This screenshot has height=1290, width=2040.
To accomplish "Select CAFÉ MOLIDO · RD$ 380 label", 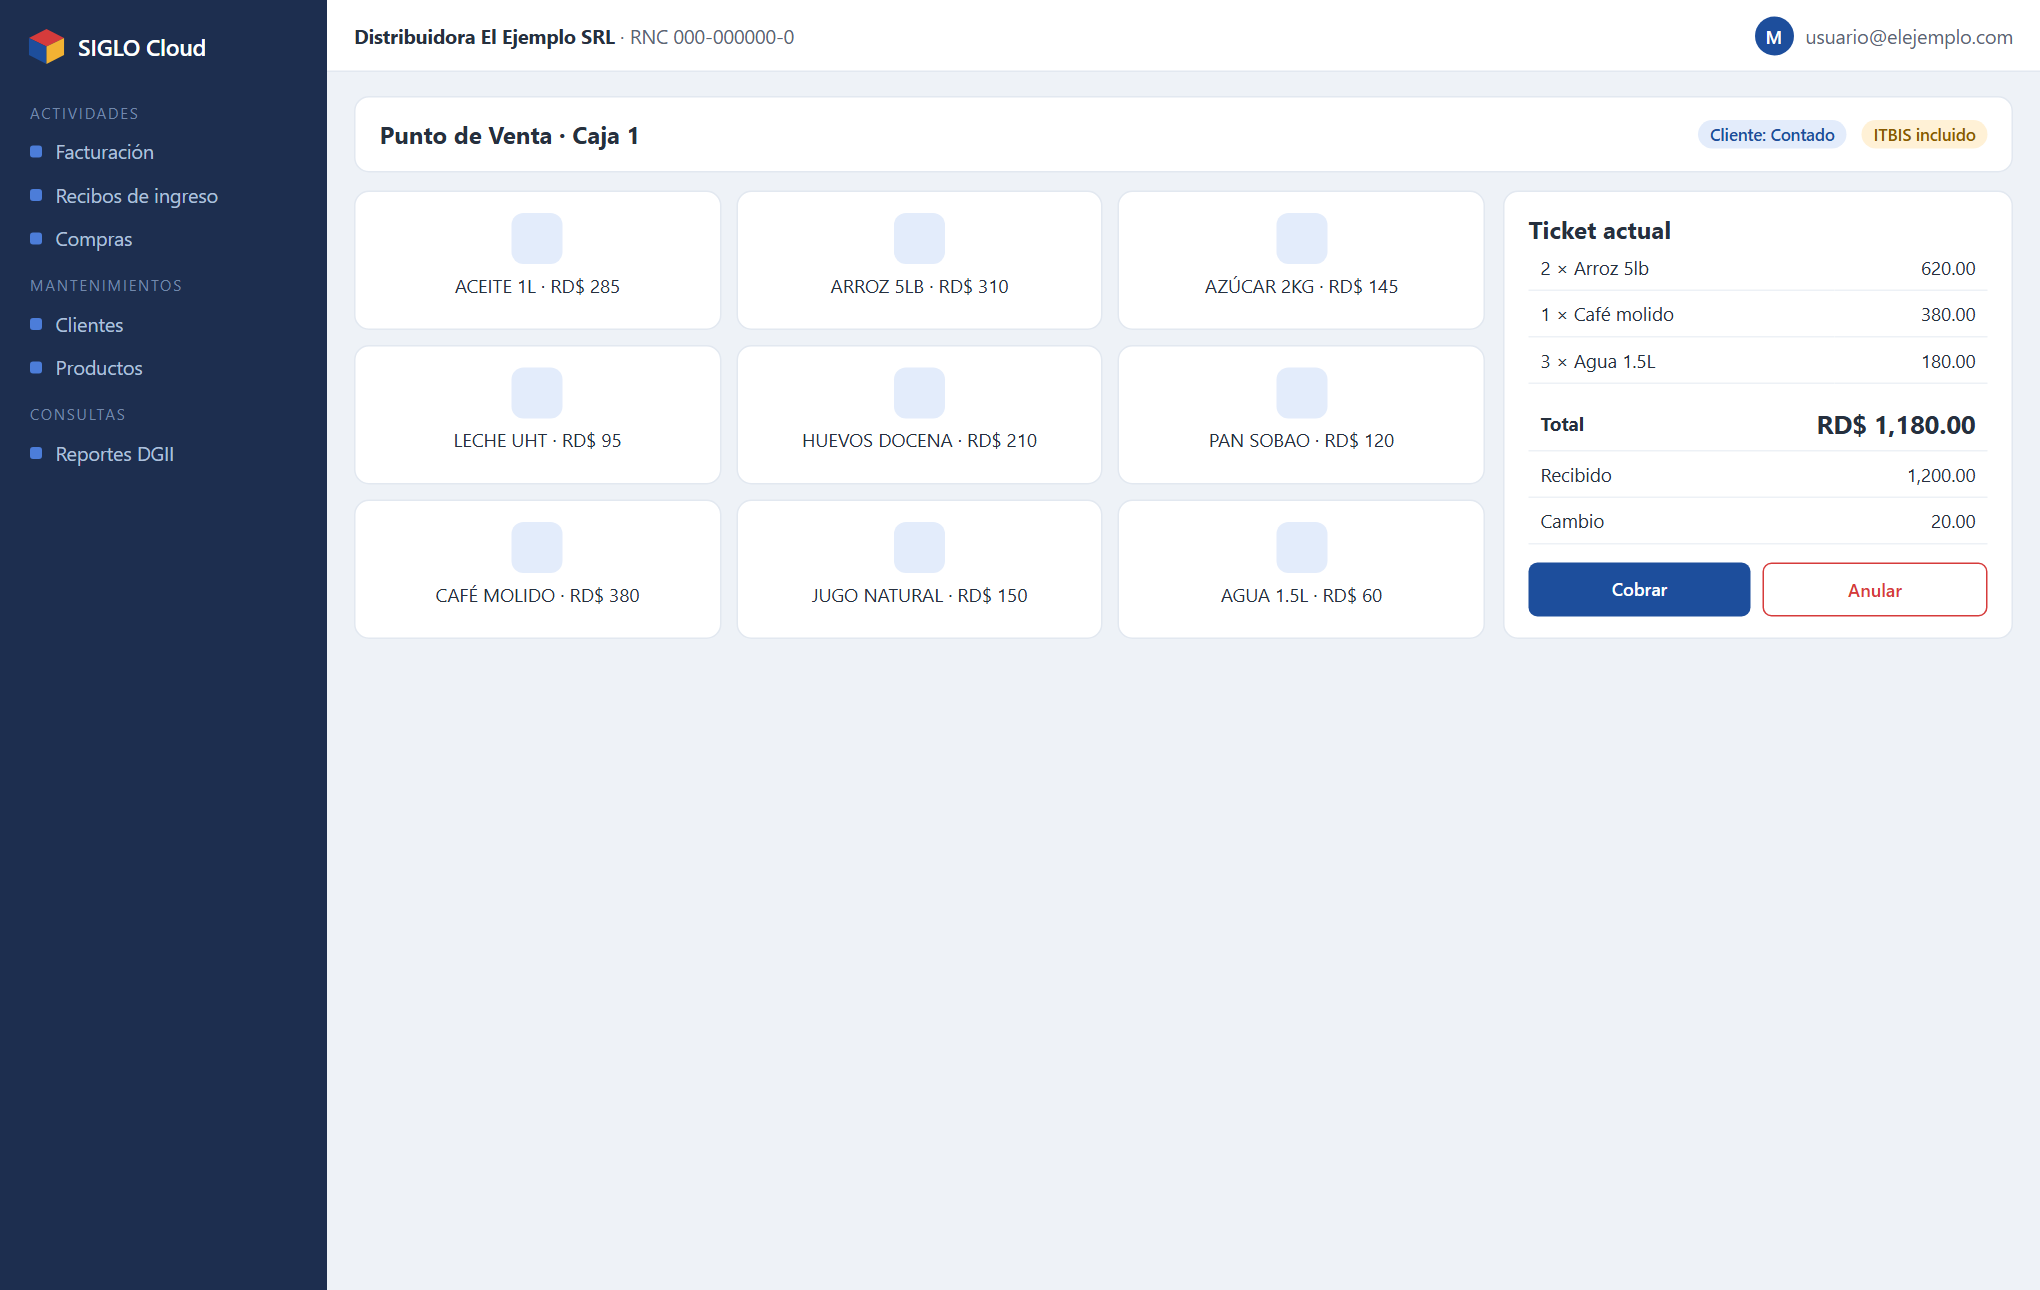I will (x=537, y=596).
